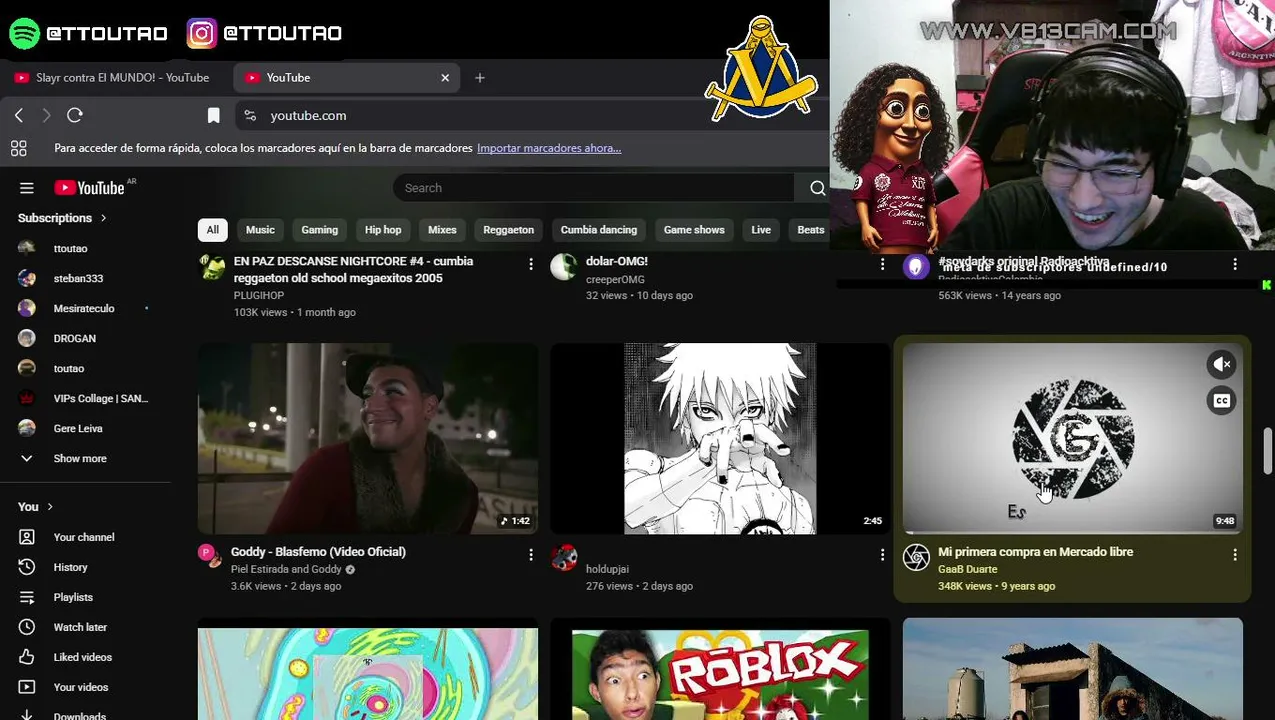
Task: Click the YouTube logo home link
Action: tap(90, 188)
